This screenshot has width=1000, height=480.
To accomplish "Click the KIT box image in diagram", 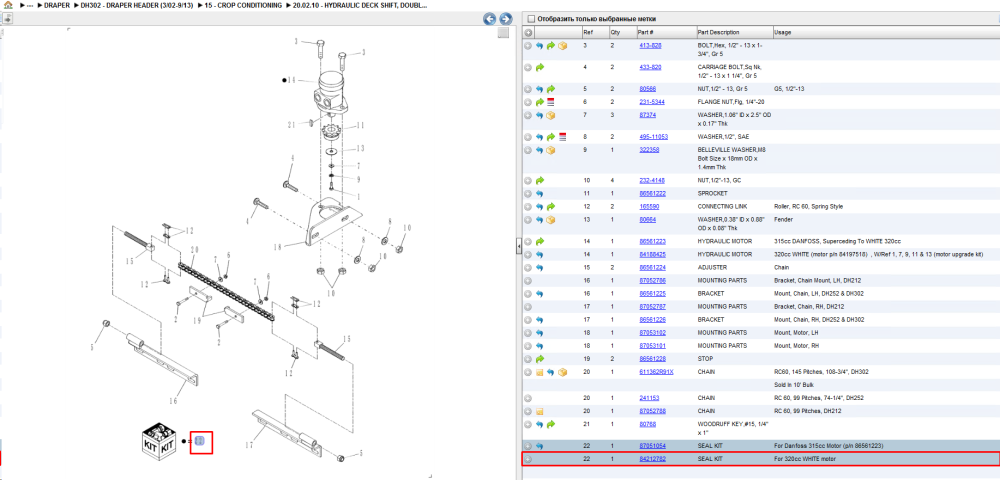I will pyautogui.click(x=158, y=440).
